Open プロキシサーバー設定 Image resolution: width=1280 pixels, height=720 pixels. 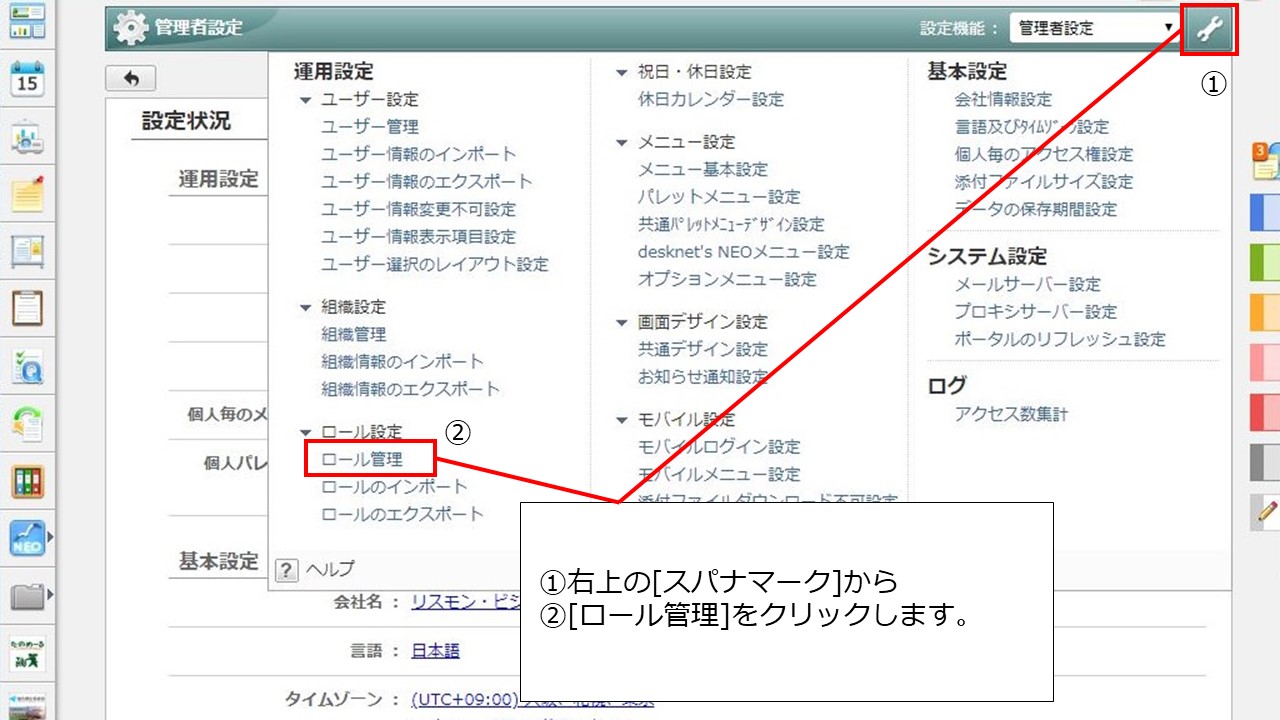[1036, 312]
